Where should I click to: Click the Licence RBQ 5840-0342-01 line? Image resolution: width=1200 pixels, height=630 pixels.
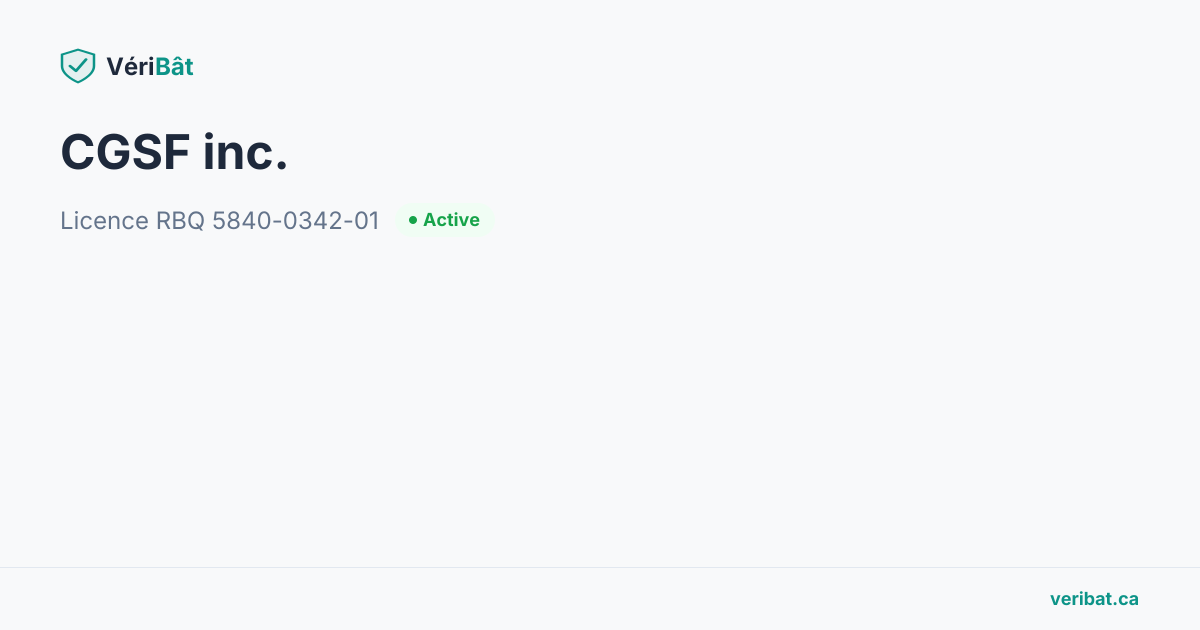(220, 221)
